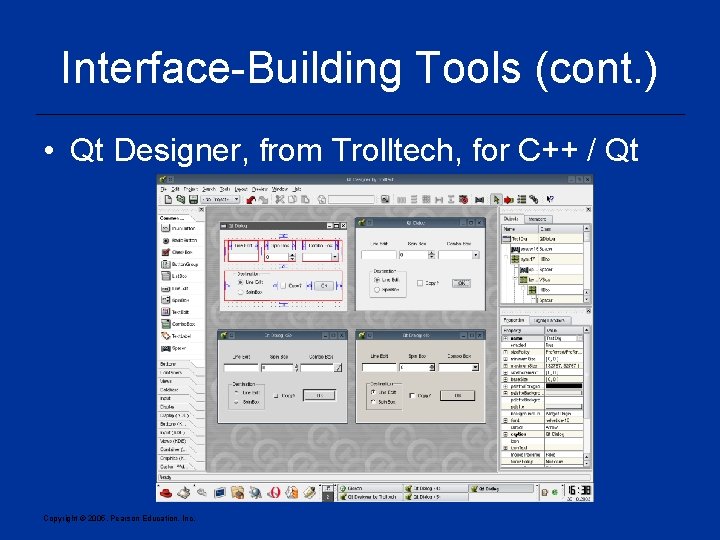
Task: Click the grey Redo arrow icon
Action: coord(264,199)
